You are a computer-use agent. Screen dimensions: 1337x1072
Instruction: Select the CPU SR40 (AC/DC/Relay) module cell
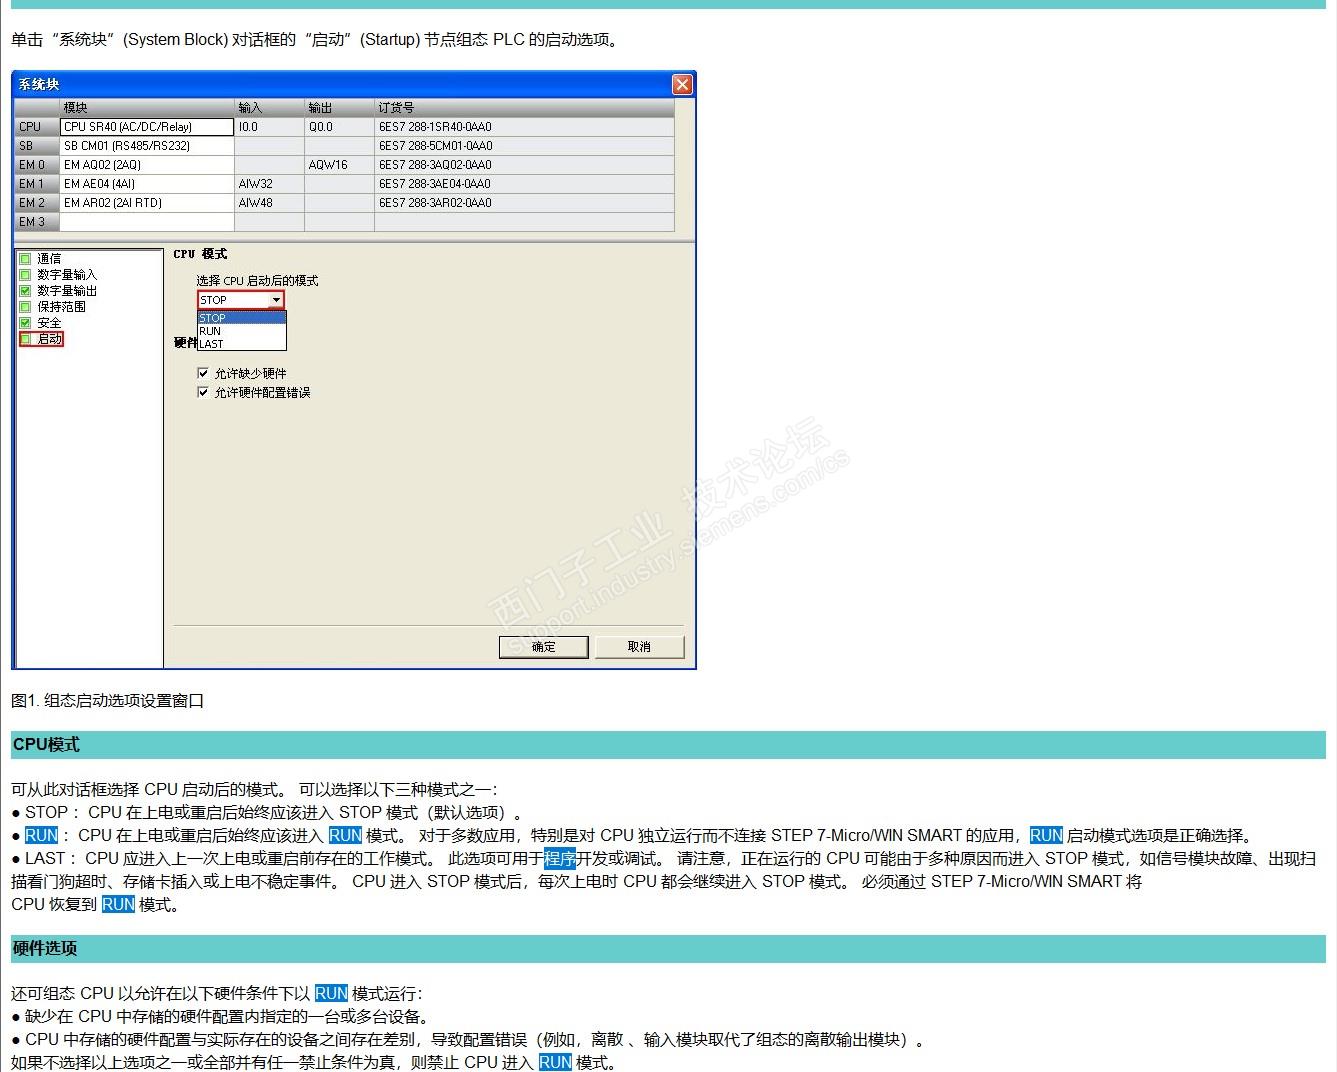(147, 127)
